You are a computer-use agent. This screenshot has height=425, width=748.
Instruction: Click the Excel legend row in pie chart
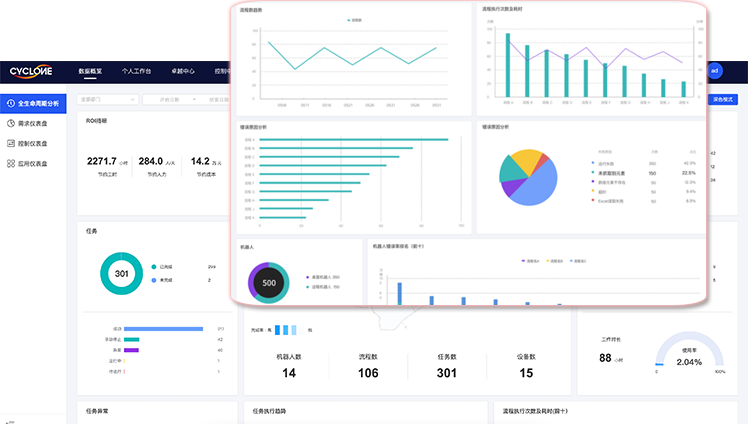(x=644, y=201)
